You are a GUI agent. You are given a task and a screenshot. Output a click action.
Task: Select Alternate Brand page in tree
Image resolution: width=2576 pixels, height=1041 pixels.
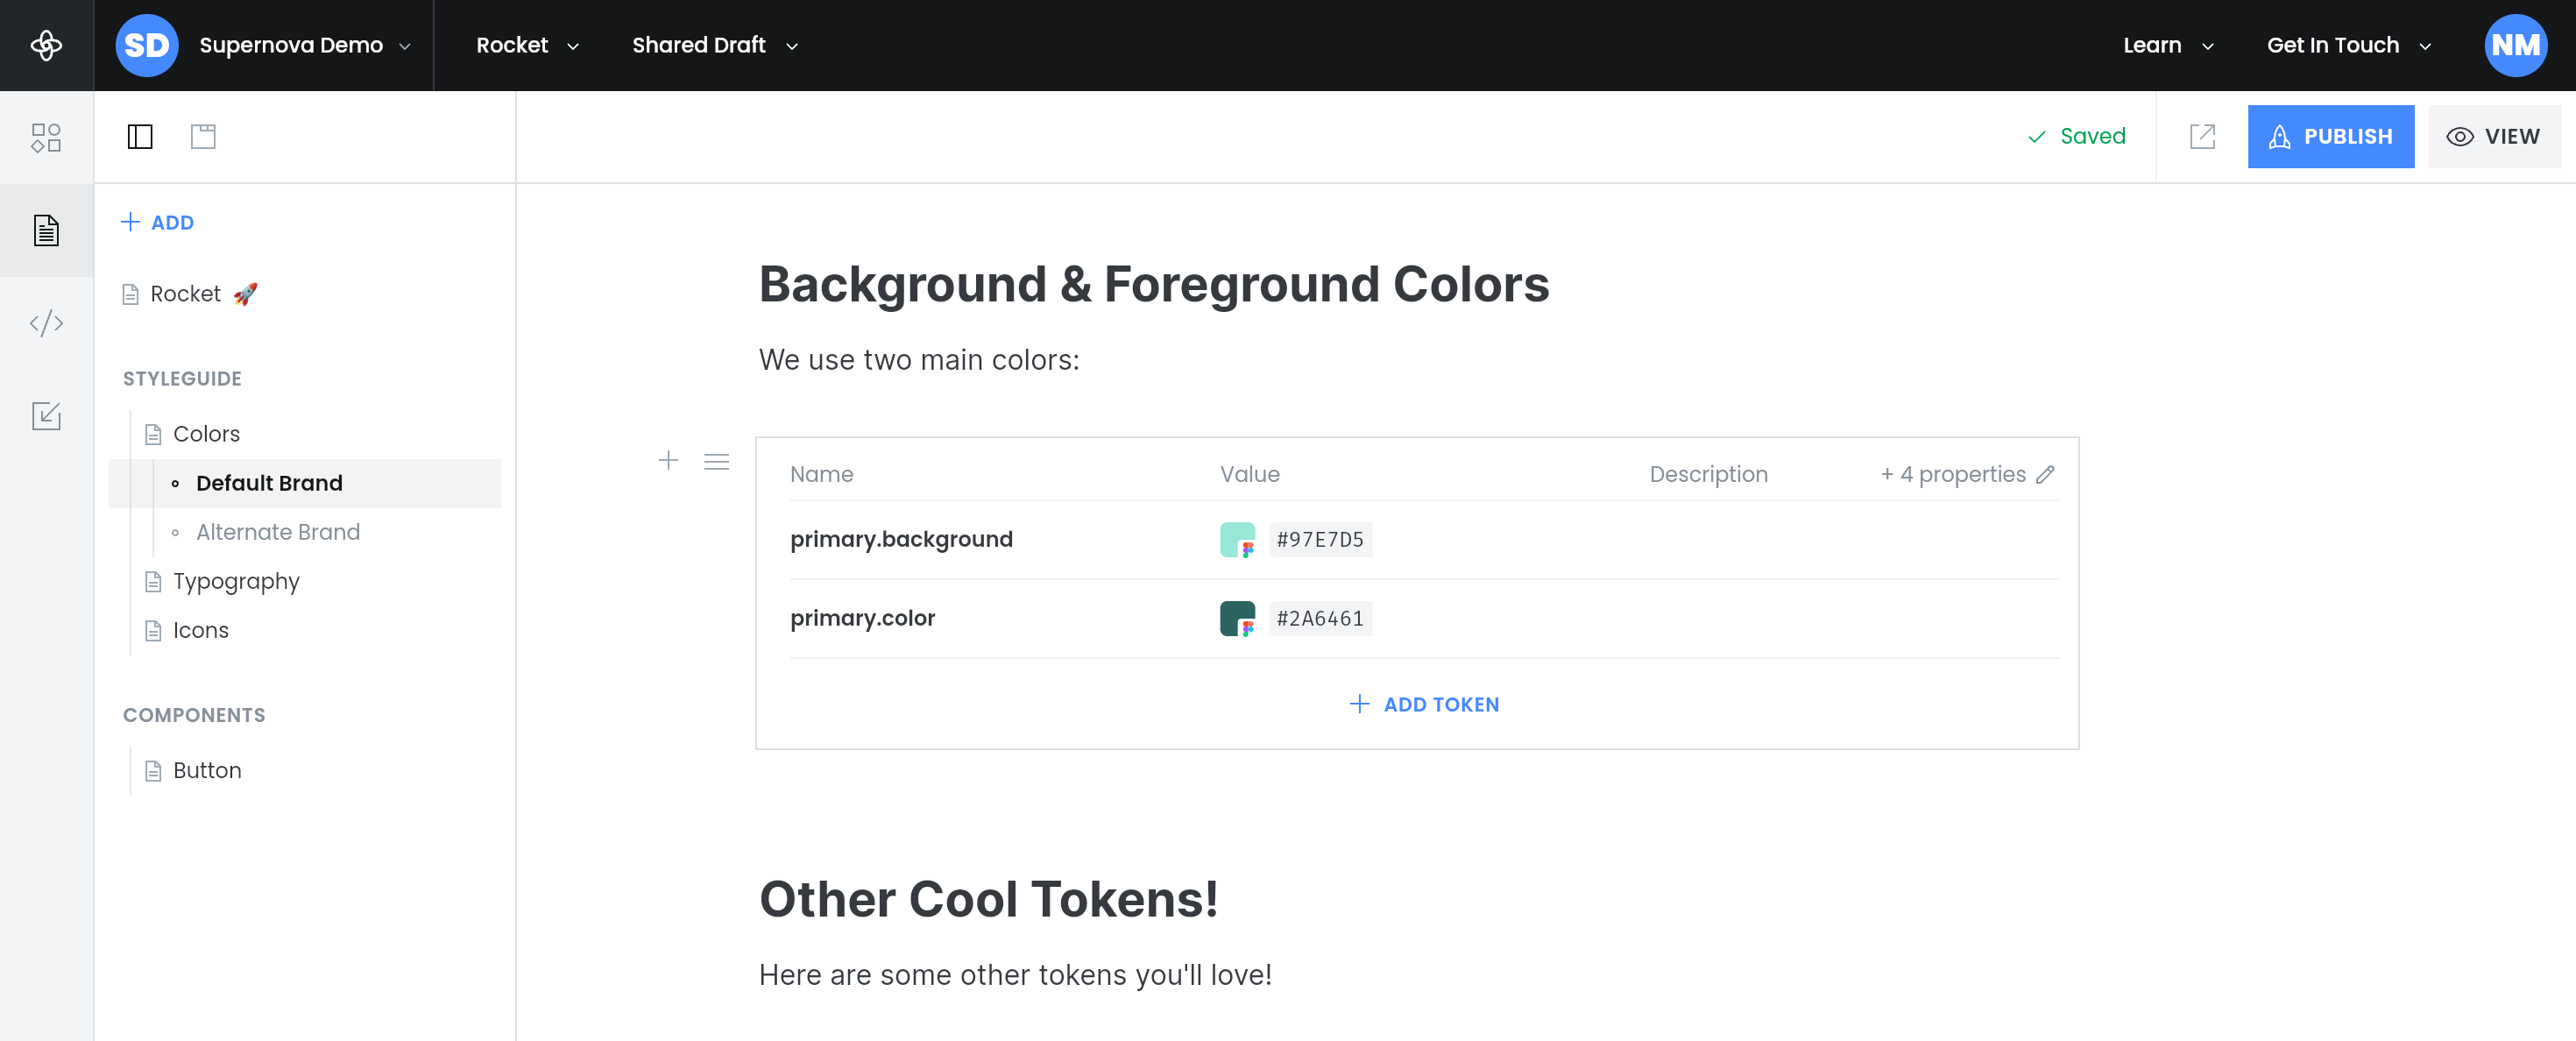[x=278, y=532]
